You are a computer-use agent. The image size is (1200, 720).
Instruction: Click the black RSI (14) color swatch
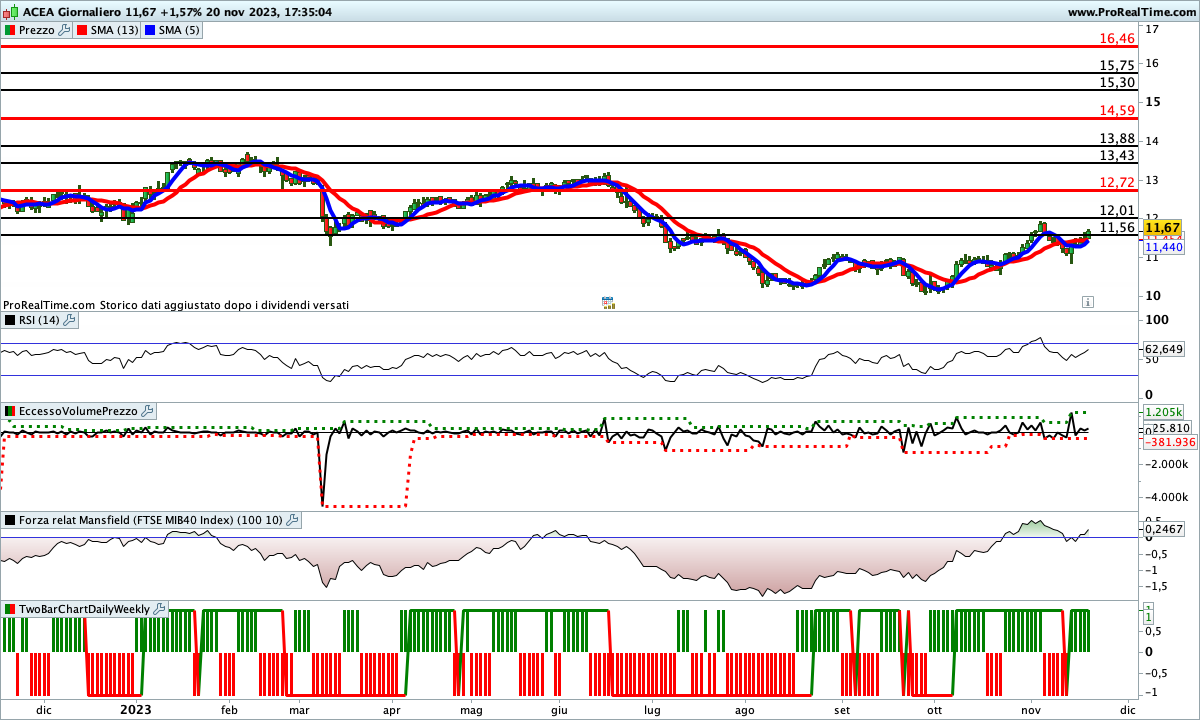(x=10, y=320)
